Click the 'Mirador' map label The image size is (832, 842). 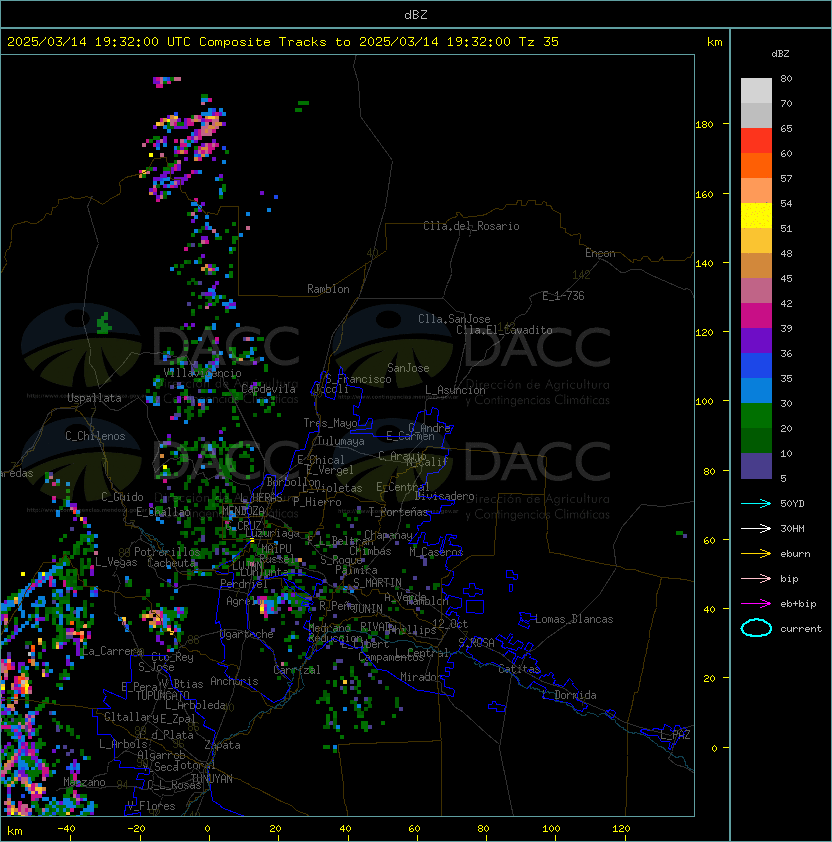421,677
